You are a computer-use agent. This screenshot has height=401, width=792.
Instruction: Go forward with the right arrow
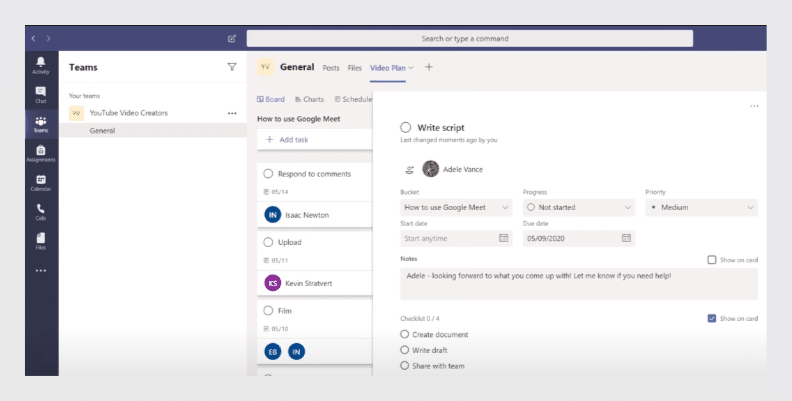(48, 38)
